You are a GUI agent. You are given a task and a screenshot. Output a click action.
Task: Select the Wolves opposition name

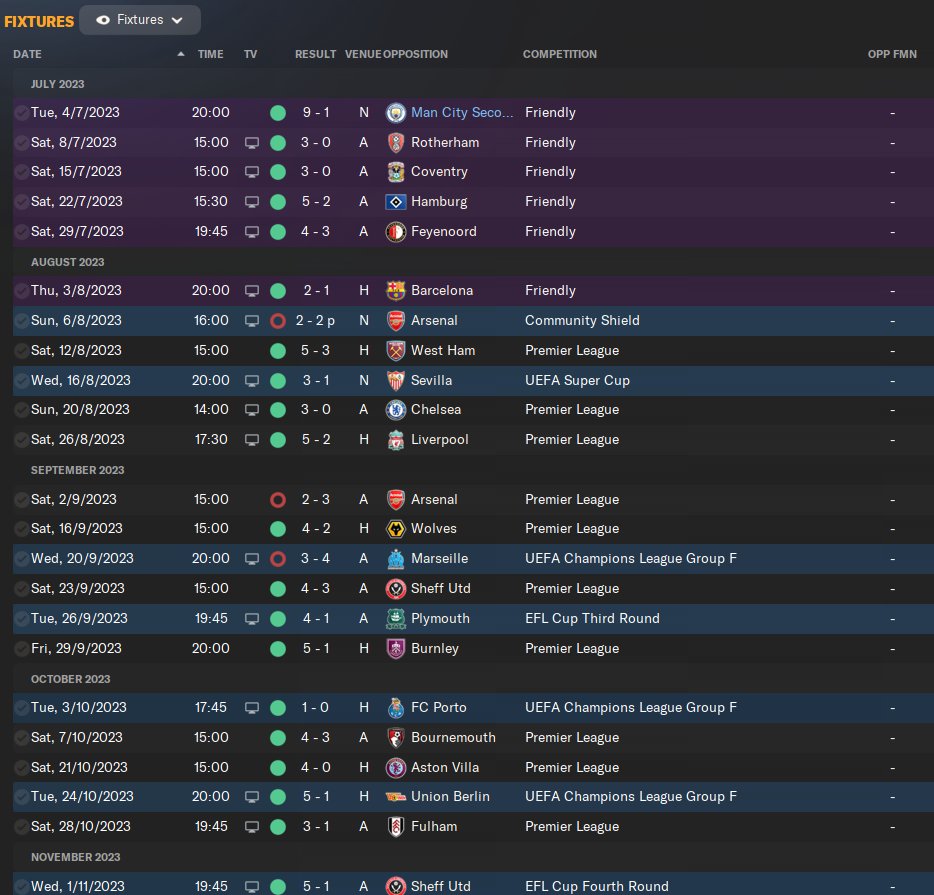(x=434, y=529)
